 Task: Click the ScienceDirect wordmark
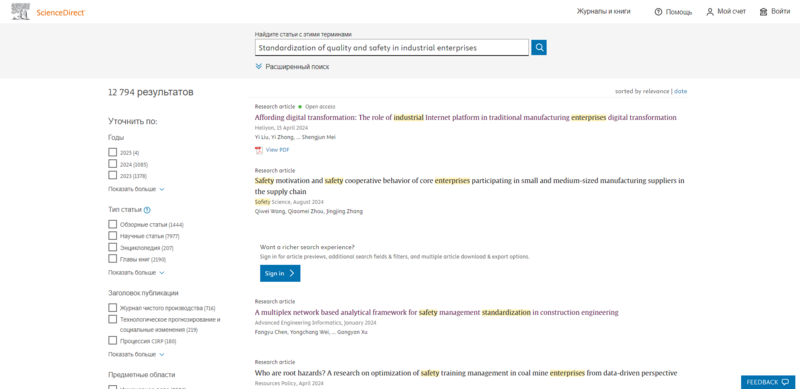point(61,12)
